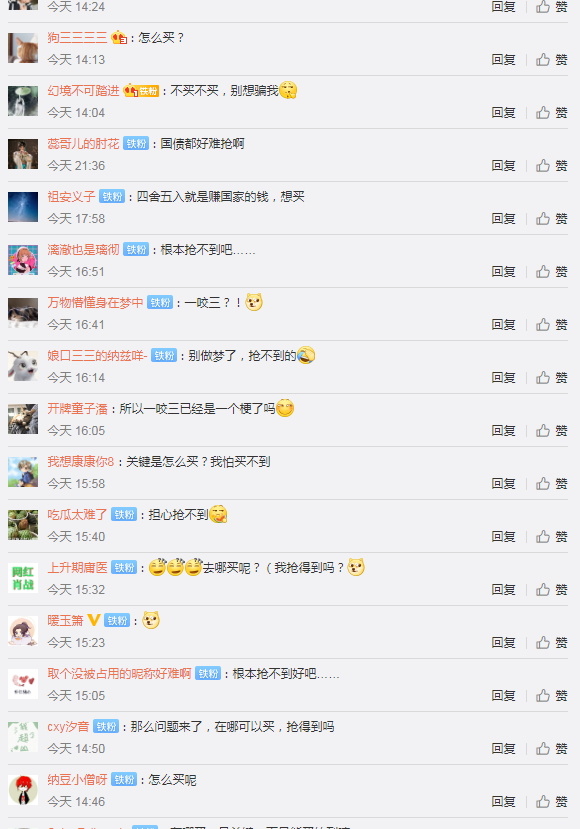Open the avatar of 上升期庸医
The image size is (580, 829).
(x=23, y=578)
